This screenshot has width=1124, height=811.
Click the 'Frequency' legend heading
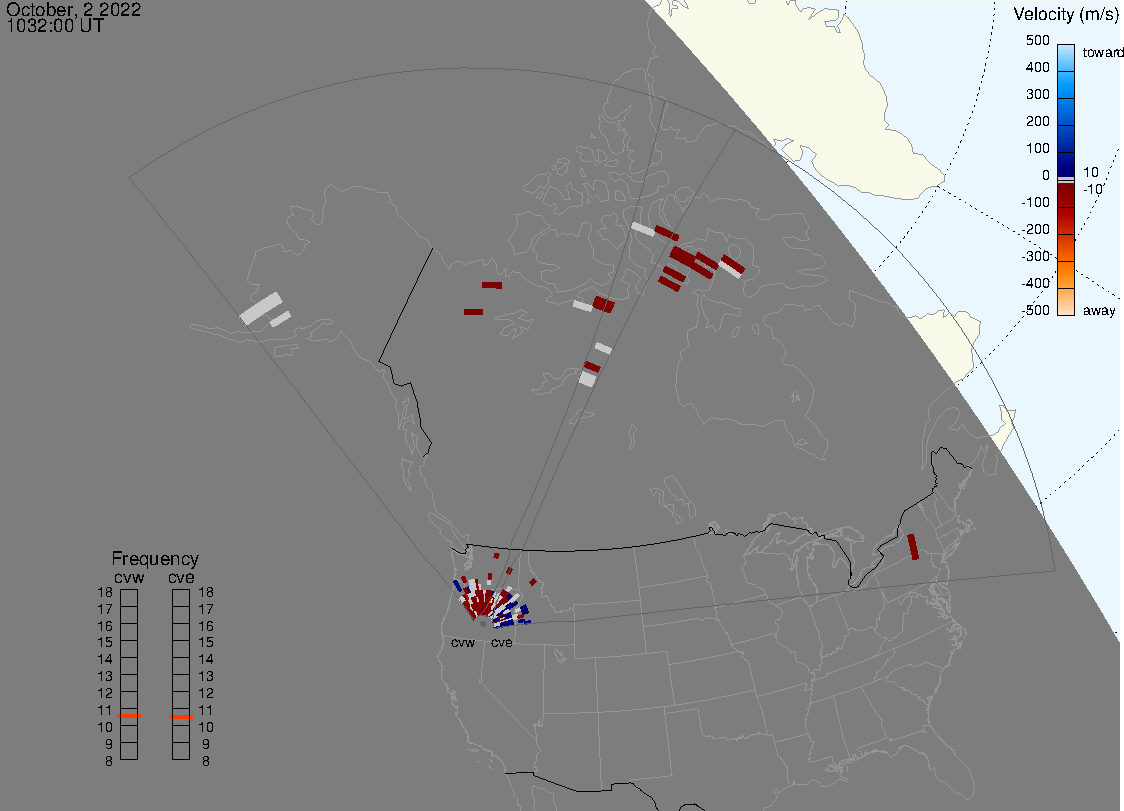pos(155,559)
